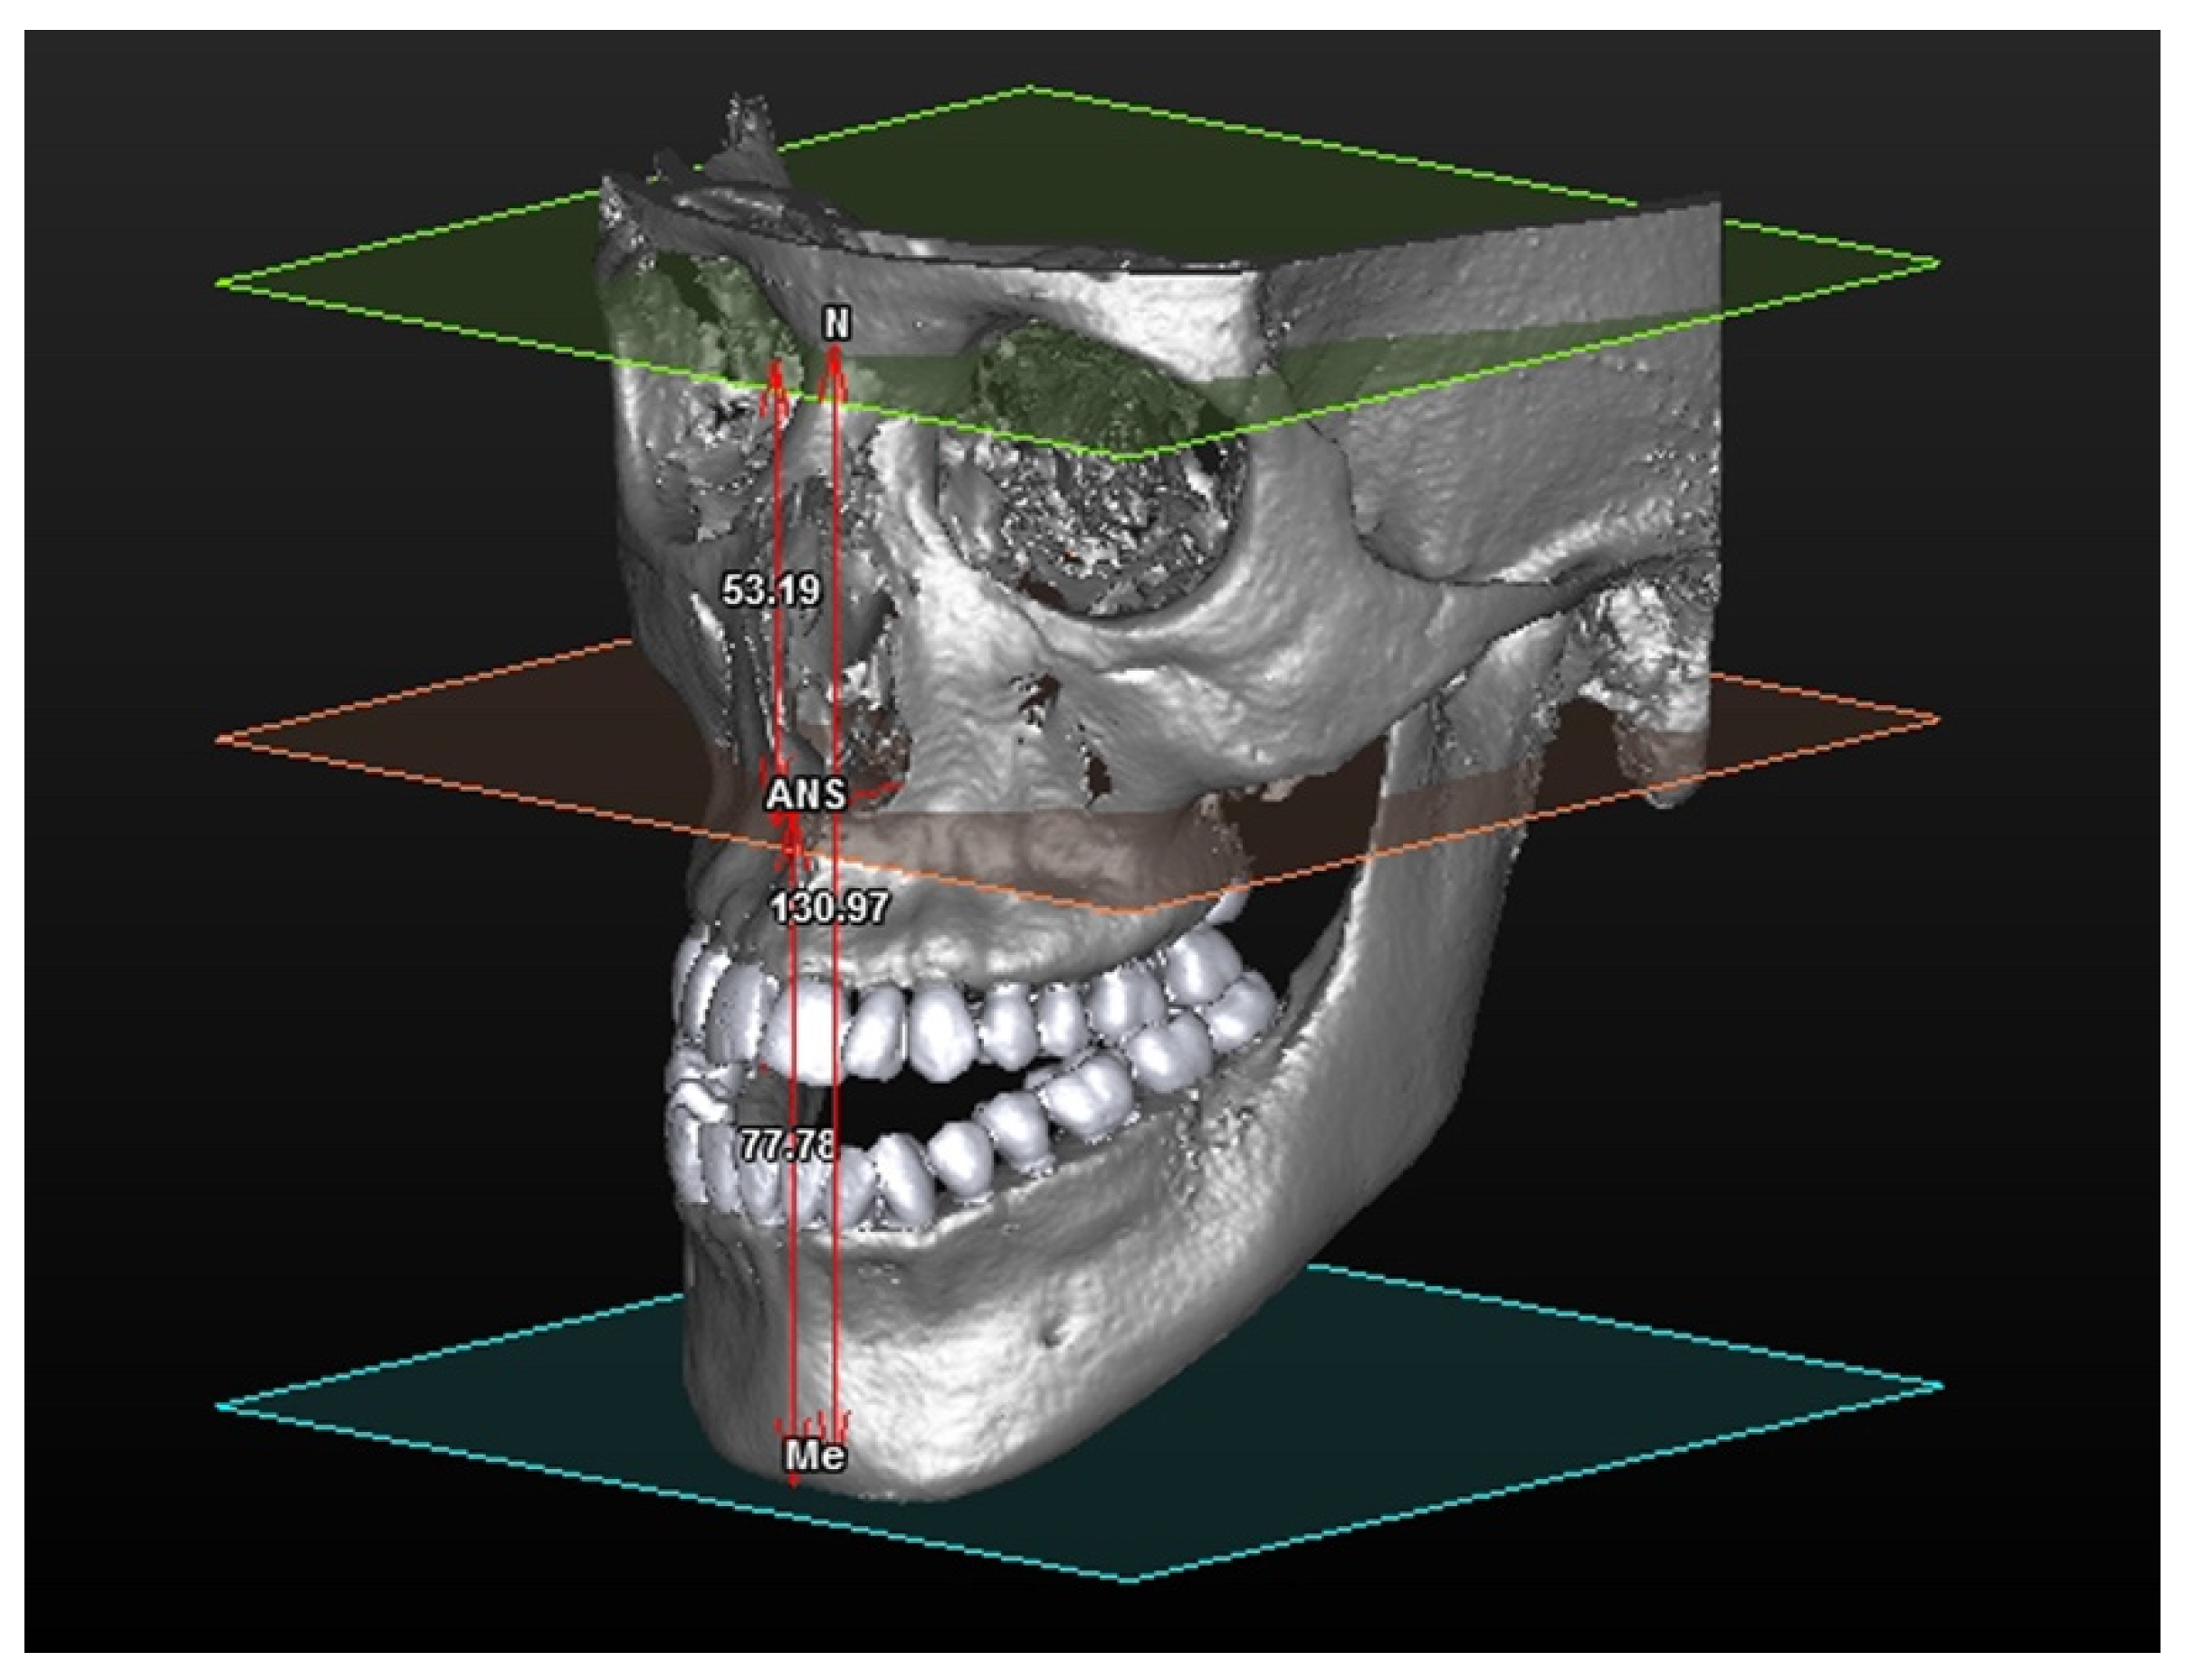This screenshot has height=1680, width=2194.
Task: Select the 53.19 measurement value
Action: click(771, 591)
